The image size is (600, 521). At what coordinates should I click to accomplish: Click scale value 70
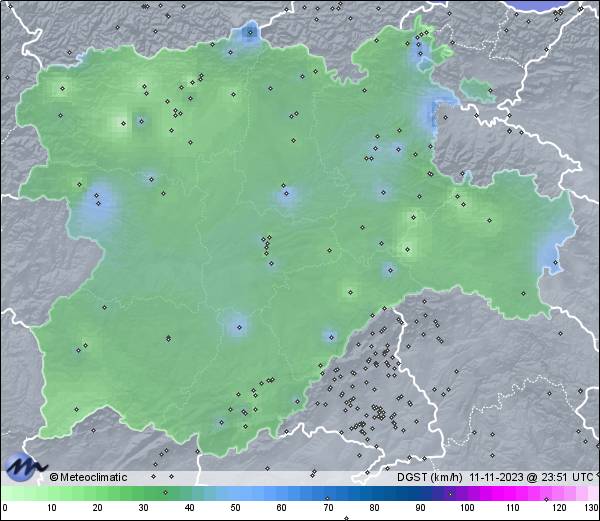click(328, 508)
